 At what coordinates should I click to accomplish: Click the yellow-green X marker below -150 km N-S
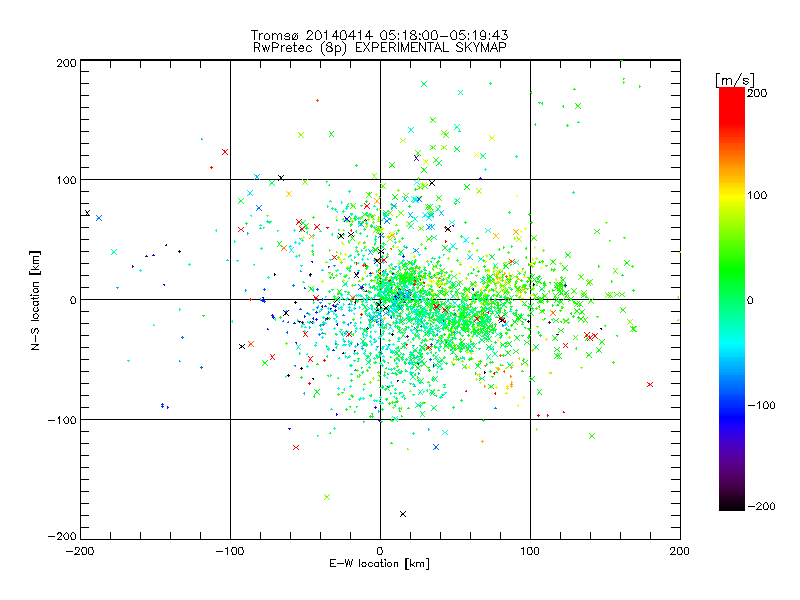pyautogui.click(x=327, y=497)
